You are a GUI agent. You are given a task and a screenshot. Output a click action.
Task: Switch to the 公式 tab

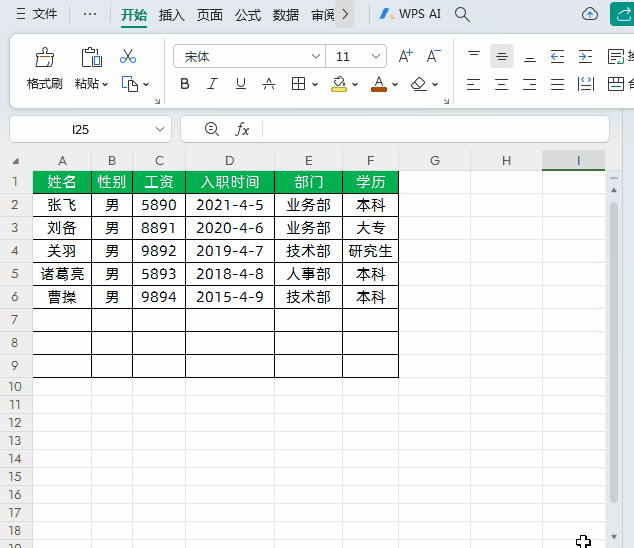point(248,15)
